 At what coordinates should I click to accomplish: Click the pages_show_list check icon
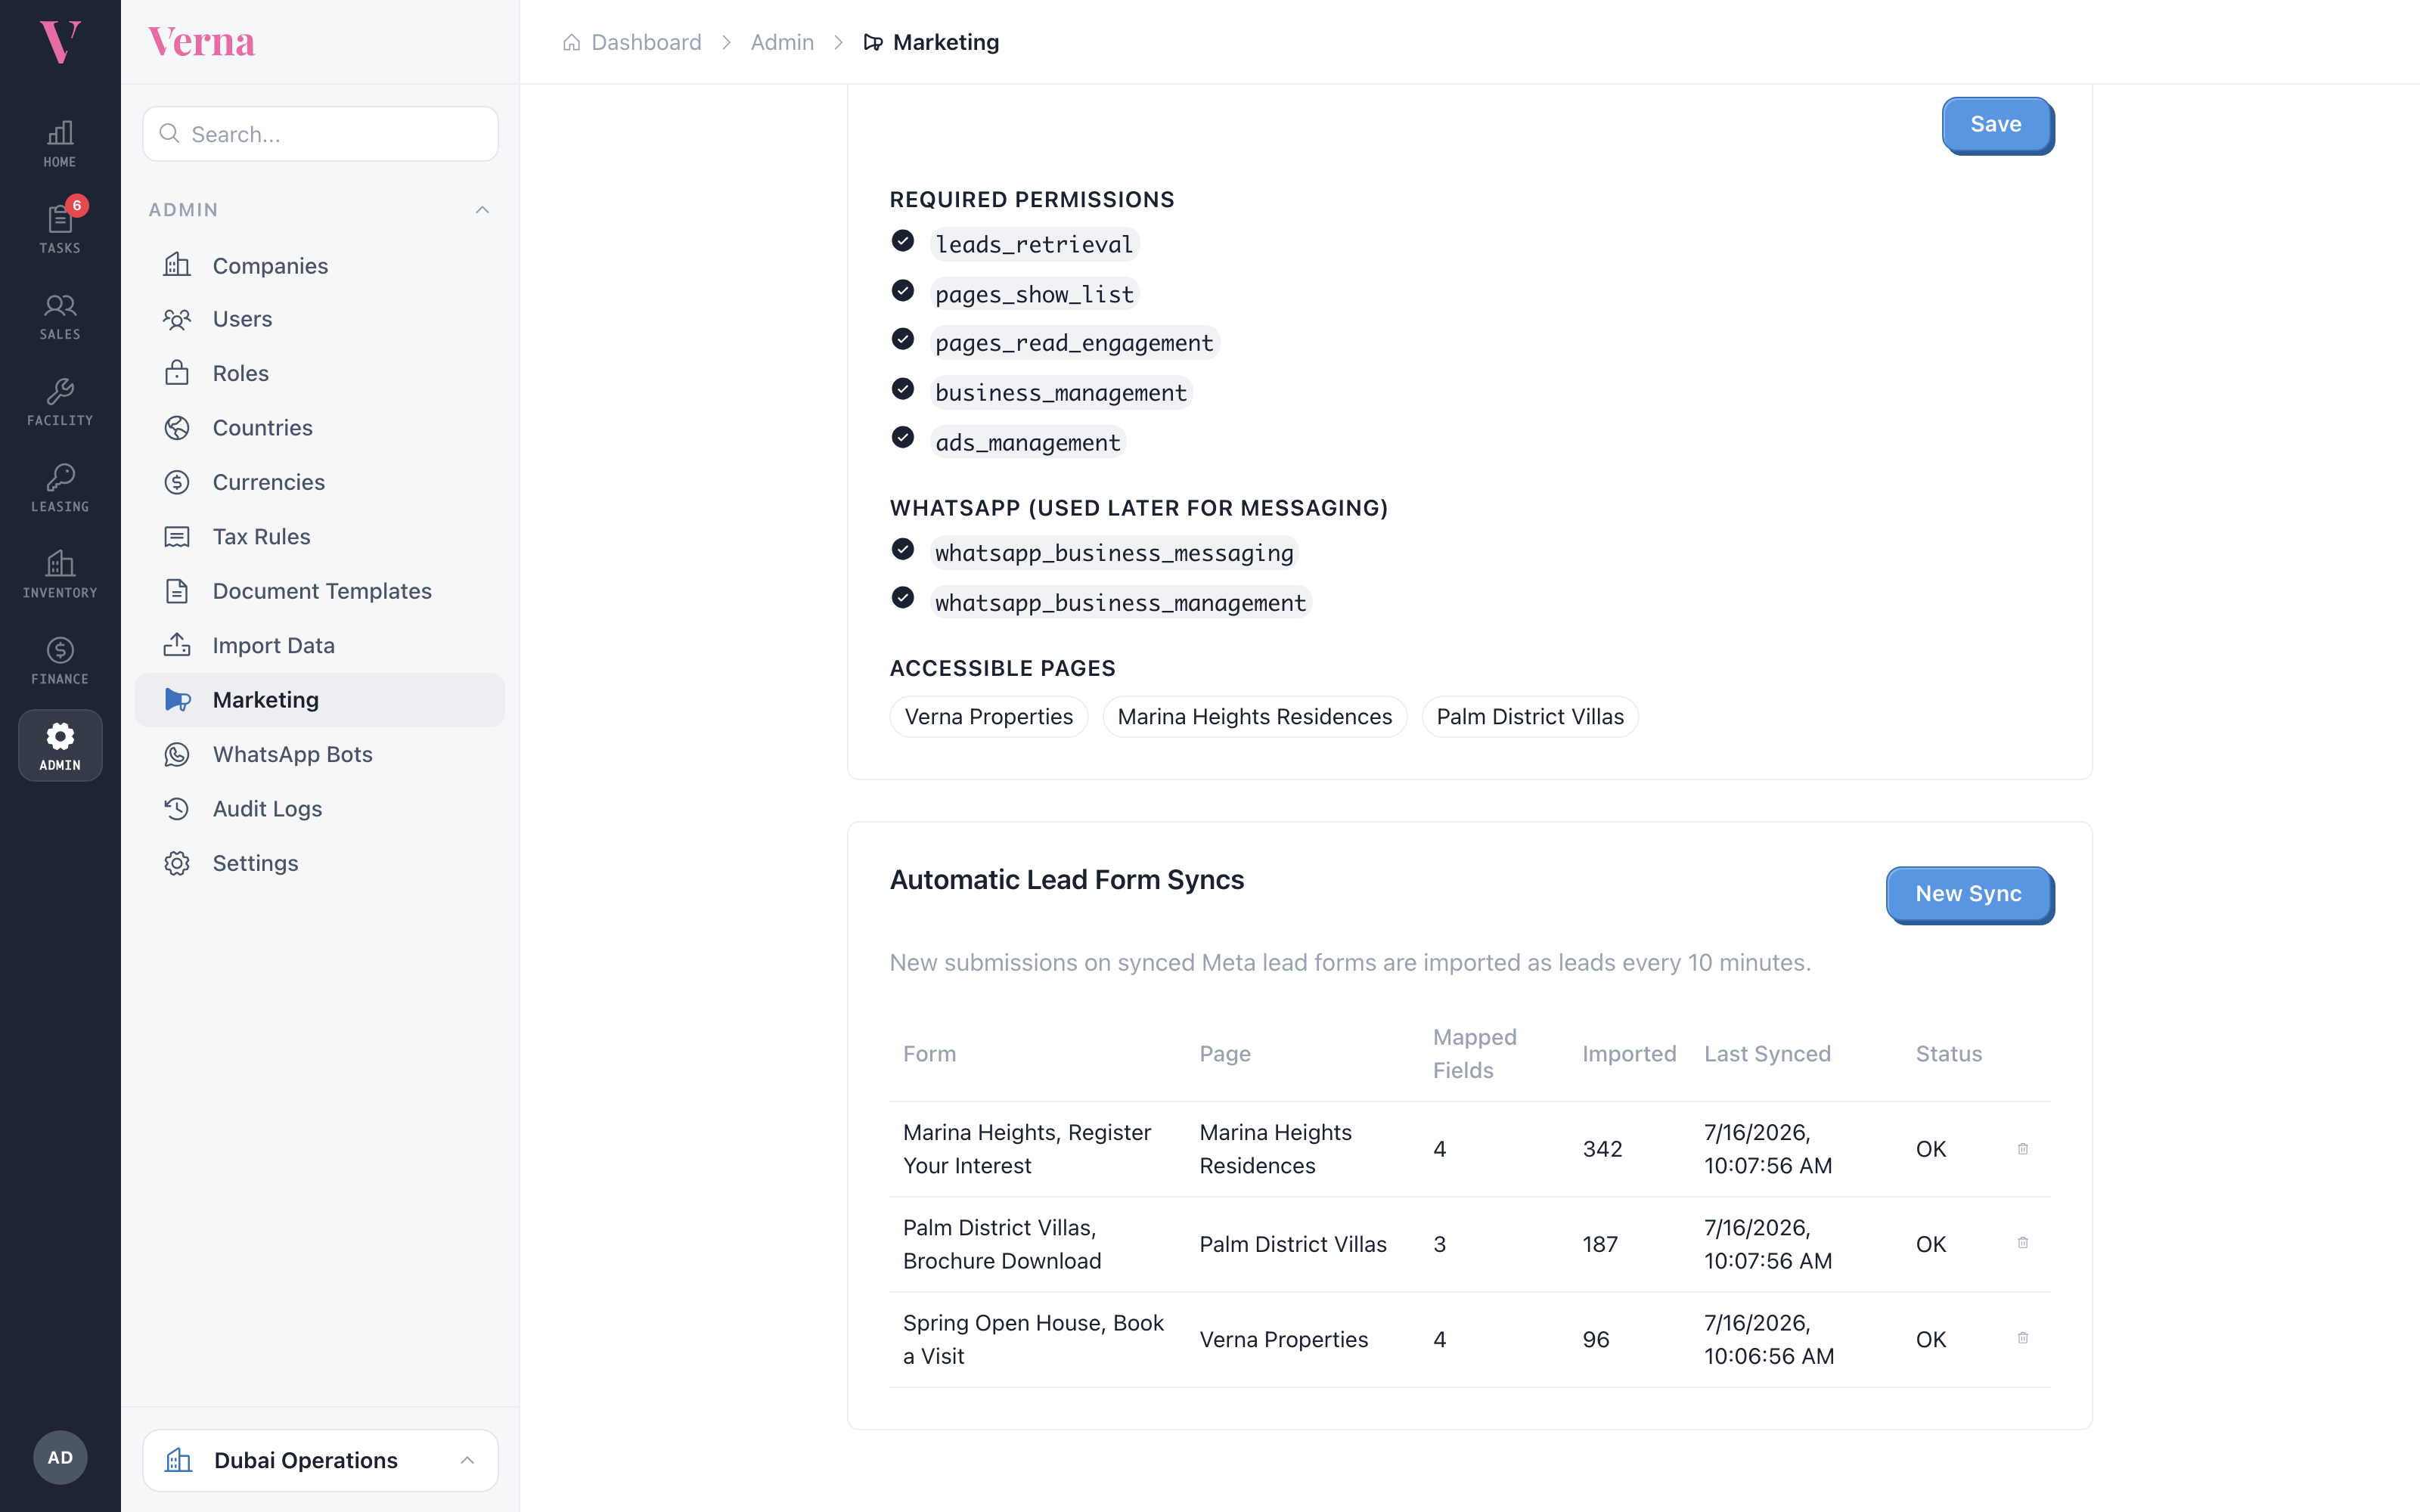click(902, 290)
